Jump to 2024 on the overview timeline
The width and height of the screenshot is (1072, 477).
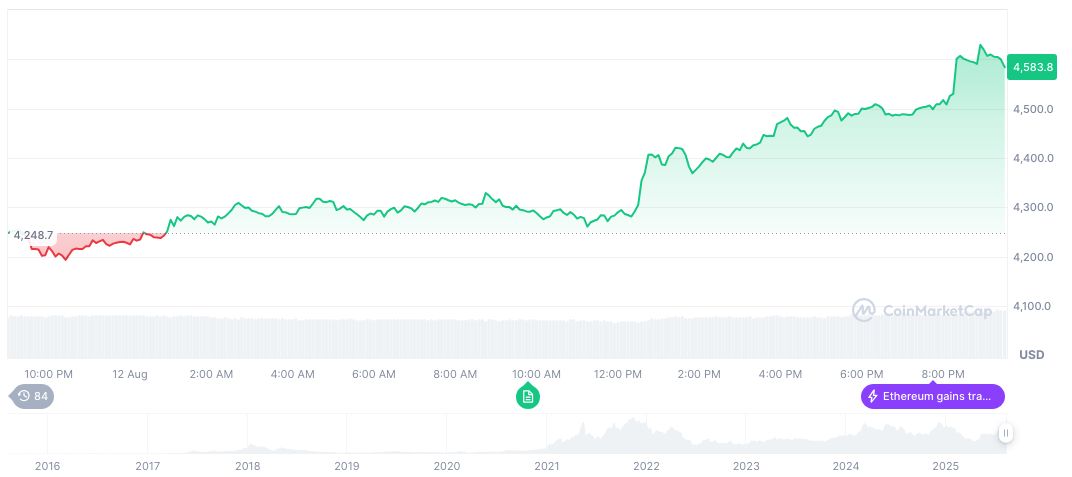coord(846,466)
